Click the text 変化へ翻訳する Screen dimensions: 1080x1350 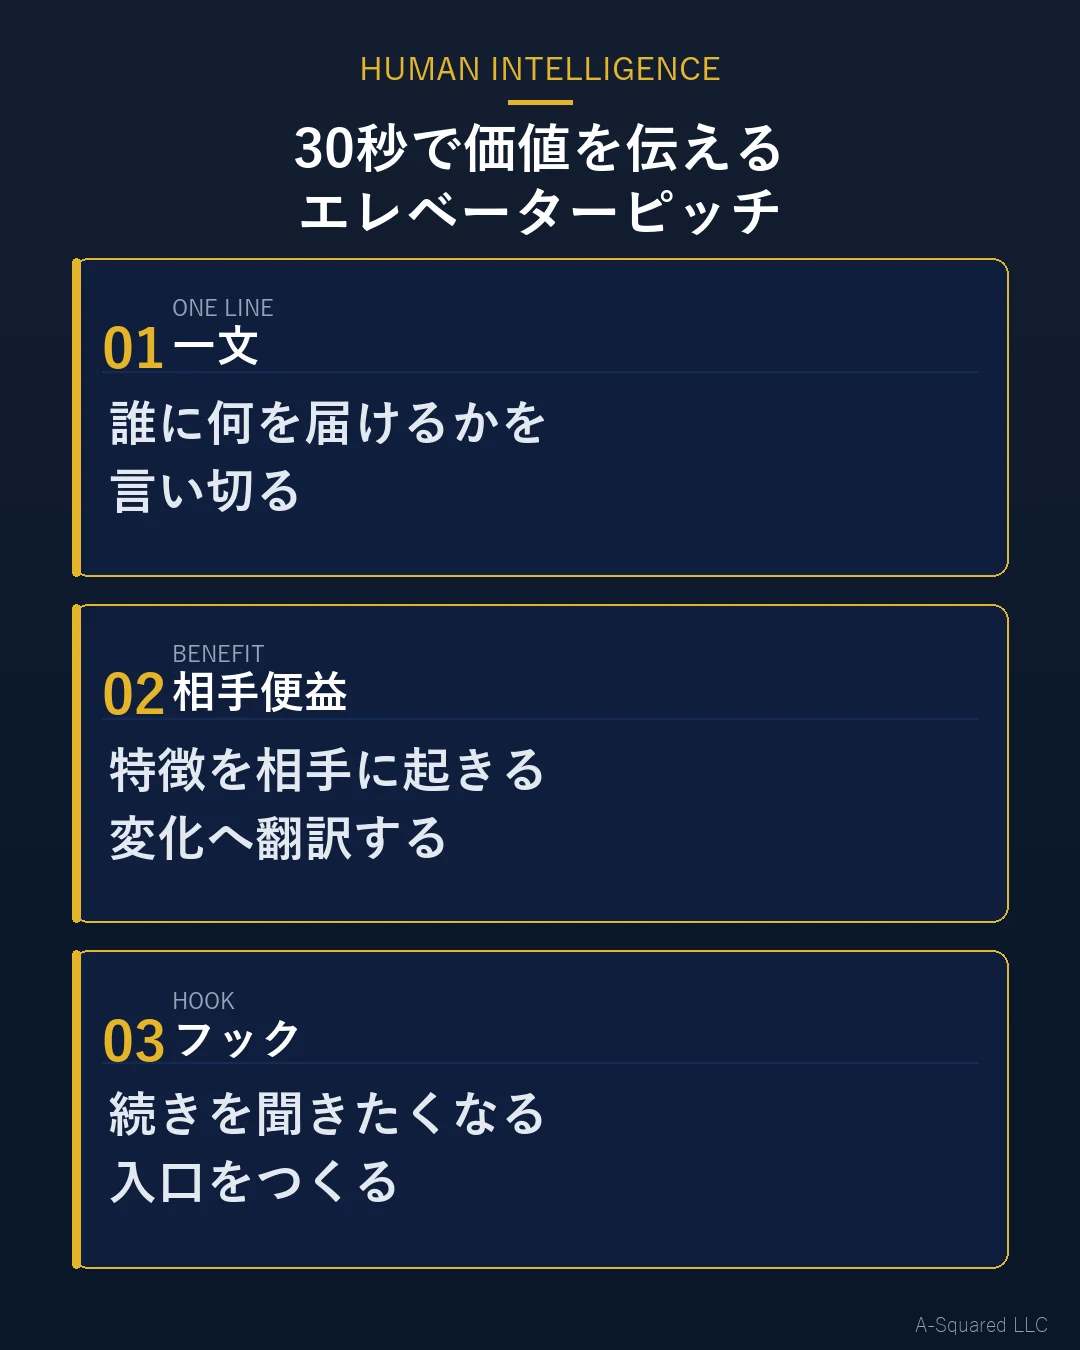point(278,838)
